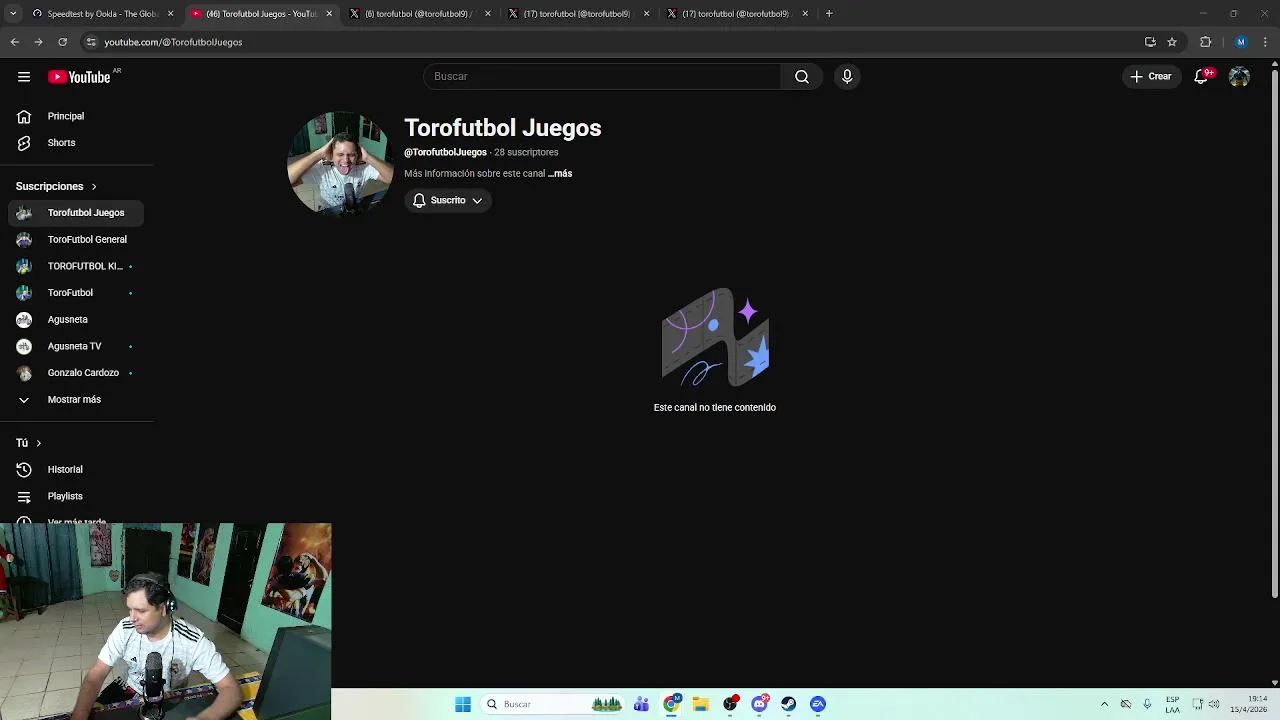Viewport: 1280px width, 720px height.
Task: Open Historial in sidebar
Action: (76, 470)
